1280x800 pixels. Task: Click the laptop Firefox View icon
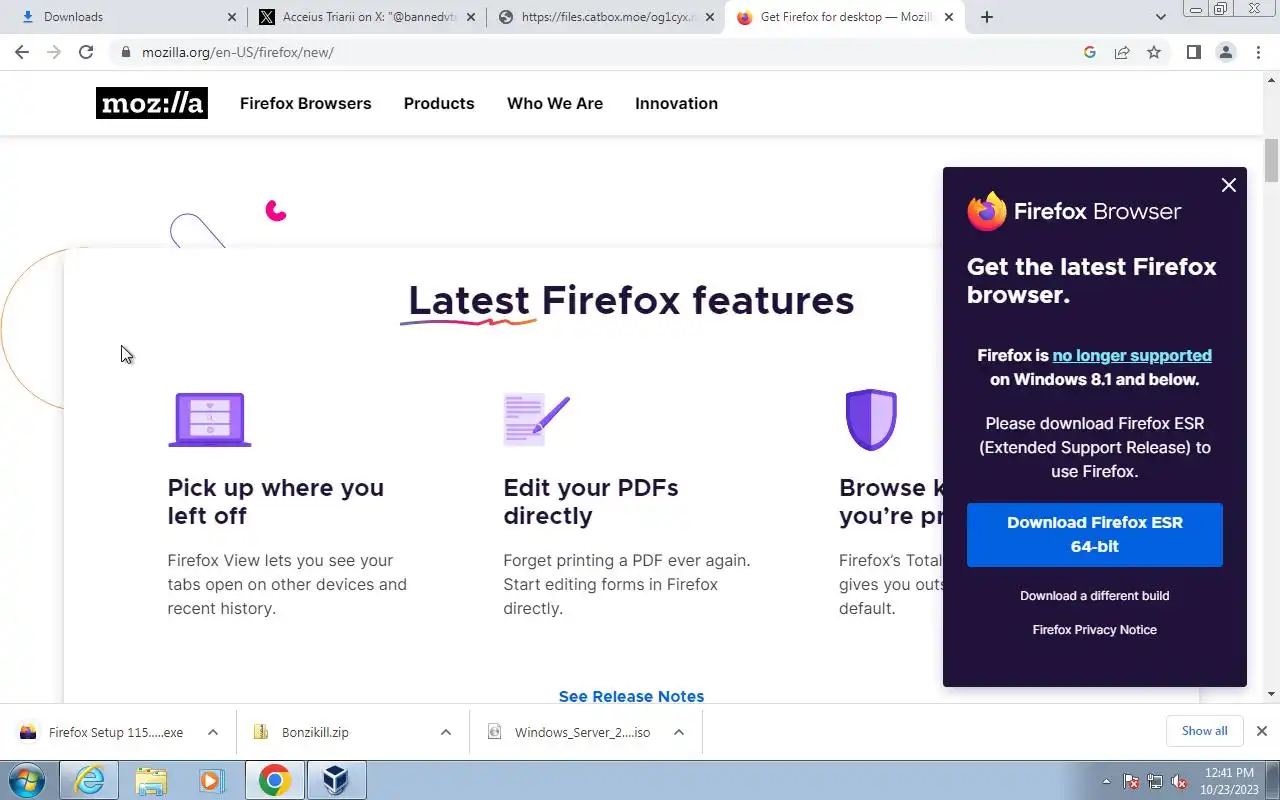210,419
